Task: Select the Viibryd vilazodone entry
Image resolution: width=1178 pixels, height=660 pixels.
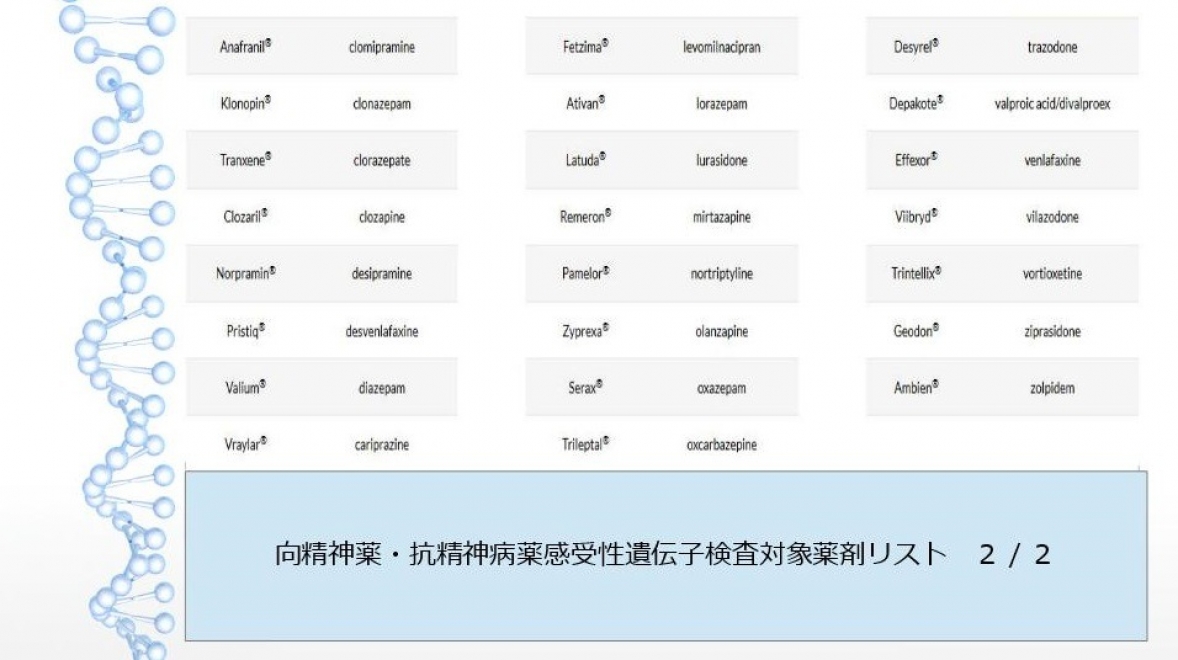Action: point(1000,217)
